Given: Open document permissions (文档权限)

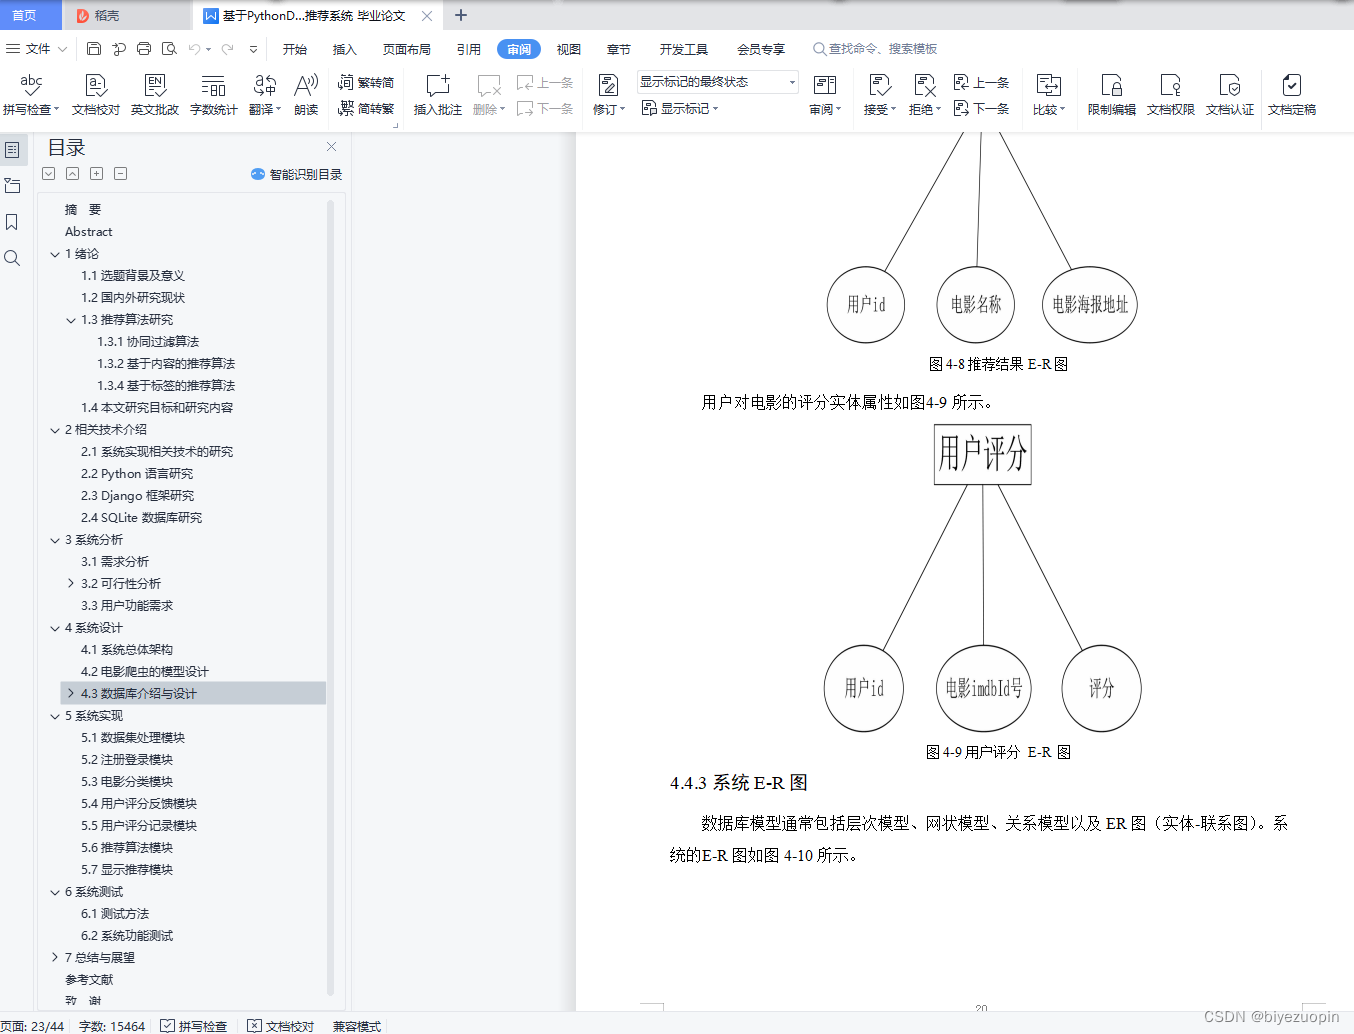Looking at the screenshot, I should (x=1170, y=95).
